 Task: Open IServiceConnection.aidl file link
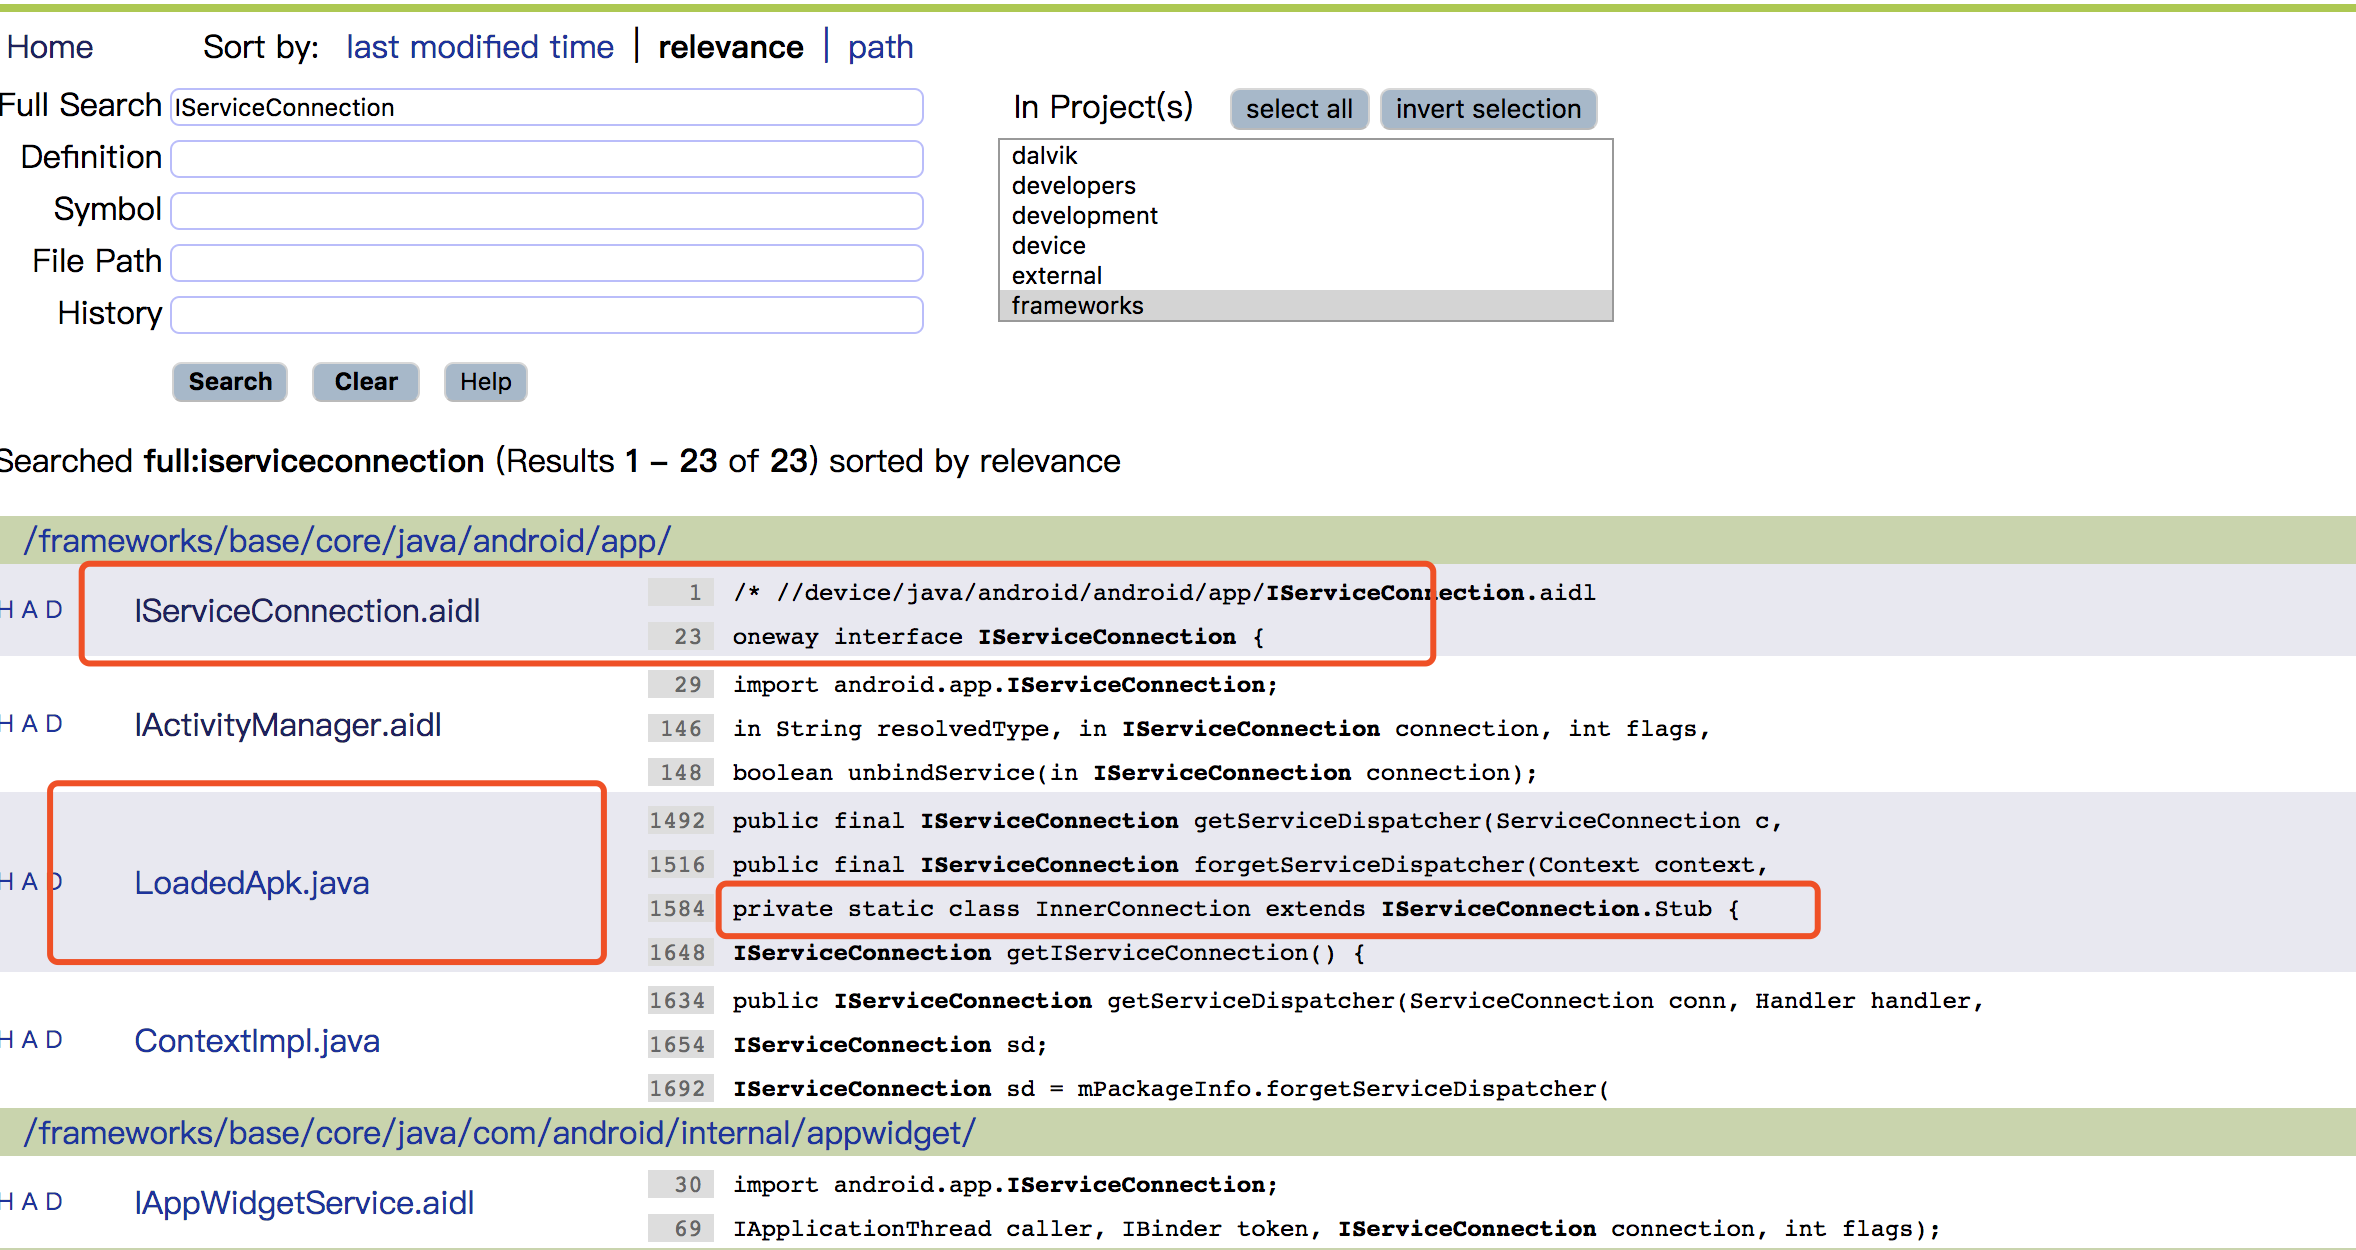click(307, 611)
